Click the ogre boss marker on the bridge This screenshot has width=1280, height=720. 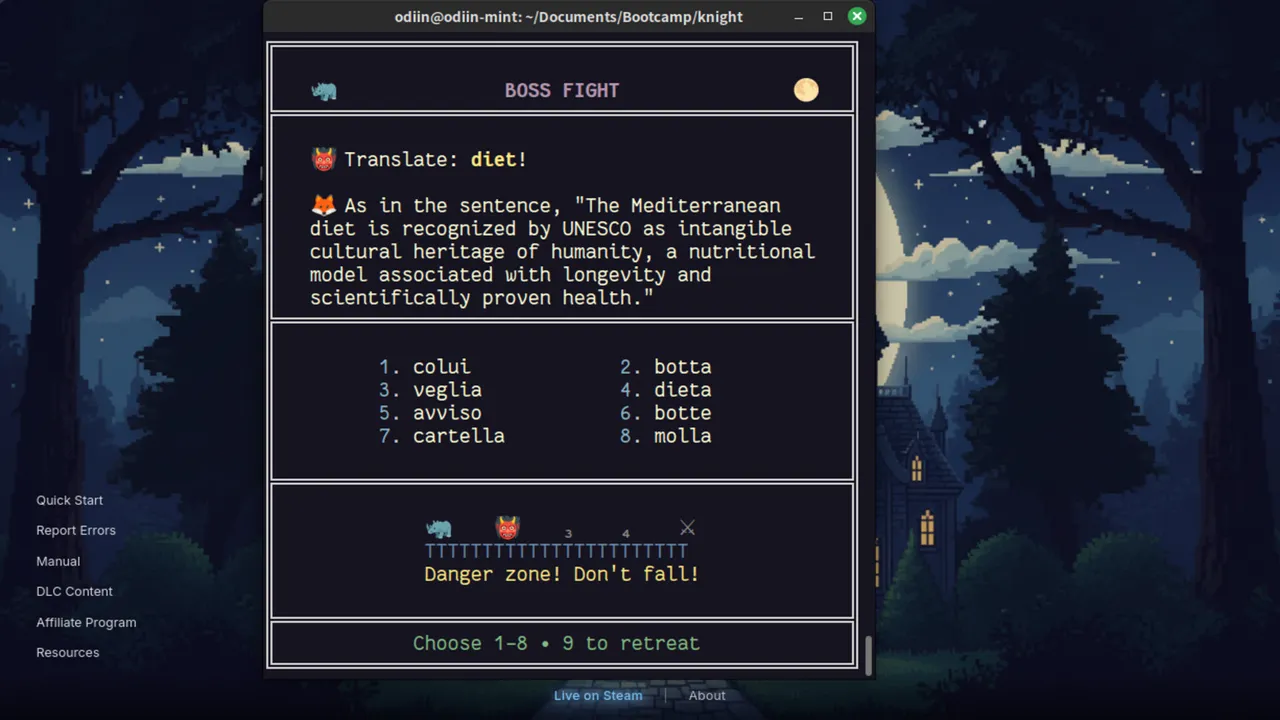[x=508, y=527]
